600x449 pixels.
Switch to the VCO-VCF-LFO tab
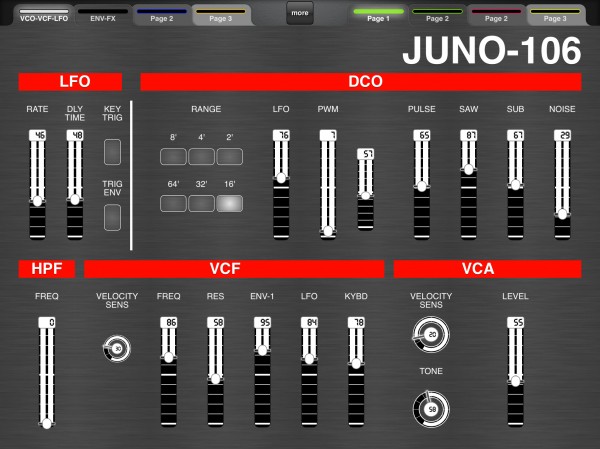coord(44,15)
